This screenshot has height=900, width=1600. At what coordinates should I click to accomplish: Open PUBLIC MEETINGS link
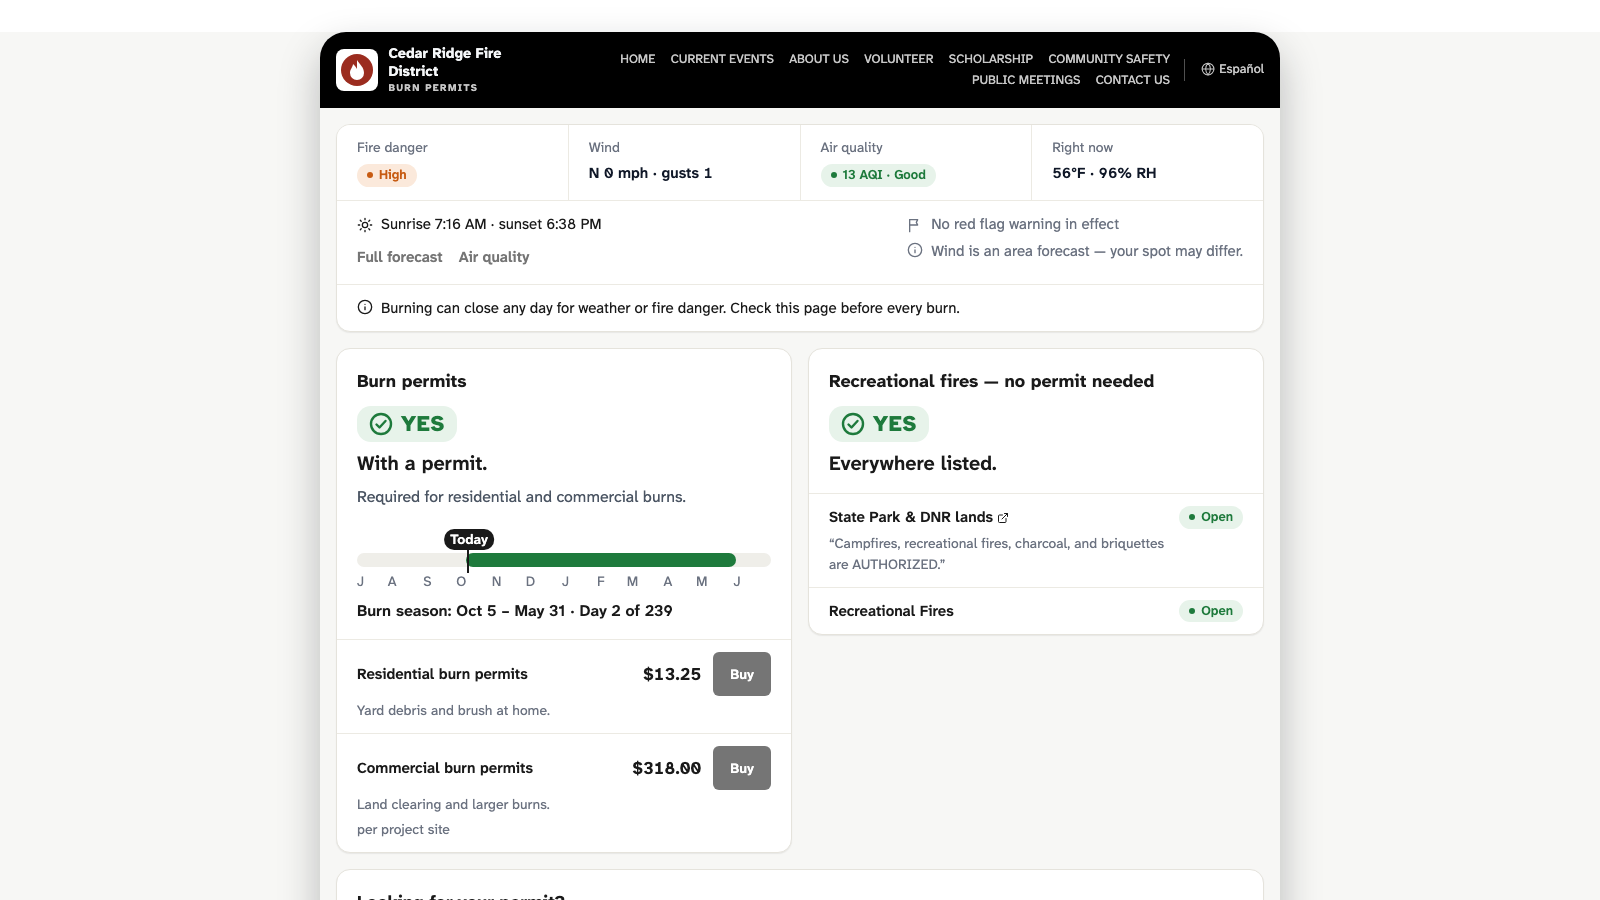[x=1026, y=80]
